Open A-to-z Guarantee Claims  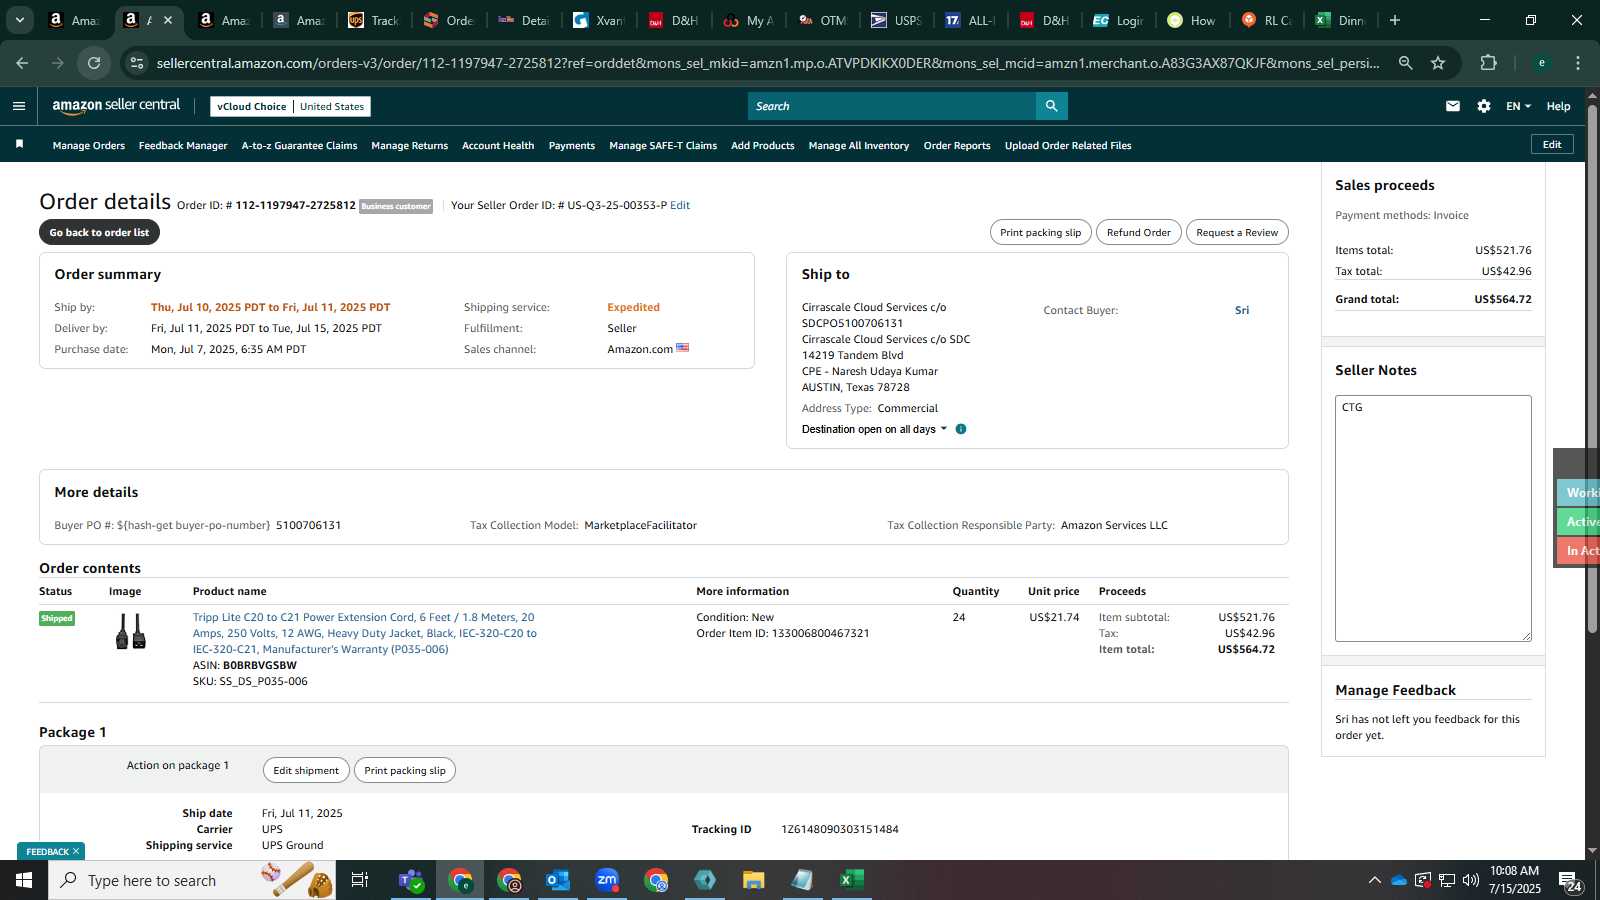299,145
